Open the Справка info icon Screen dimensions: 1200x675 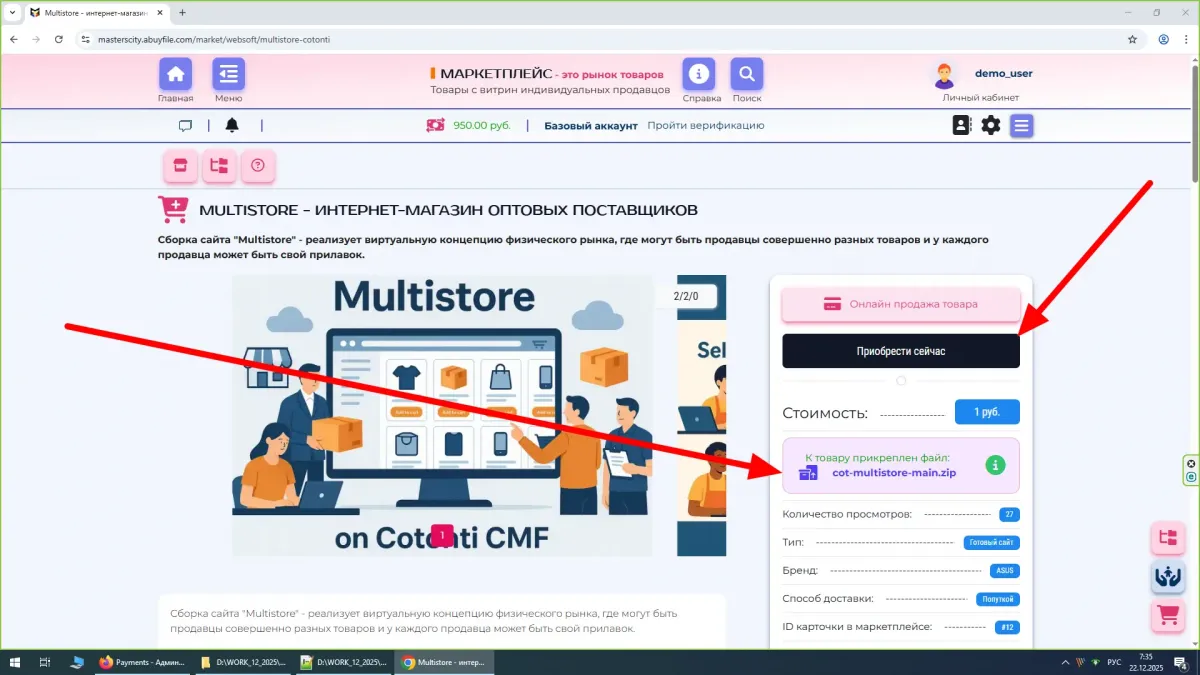[699, 74]
